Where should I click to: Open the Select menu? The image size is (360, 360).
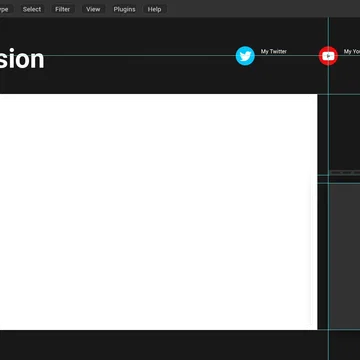32,9
